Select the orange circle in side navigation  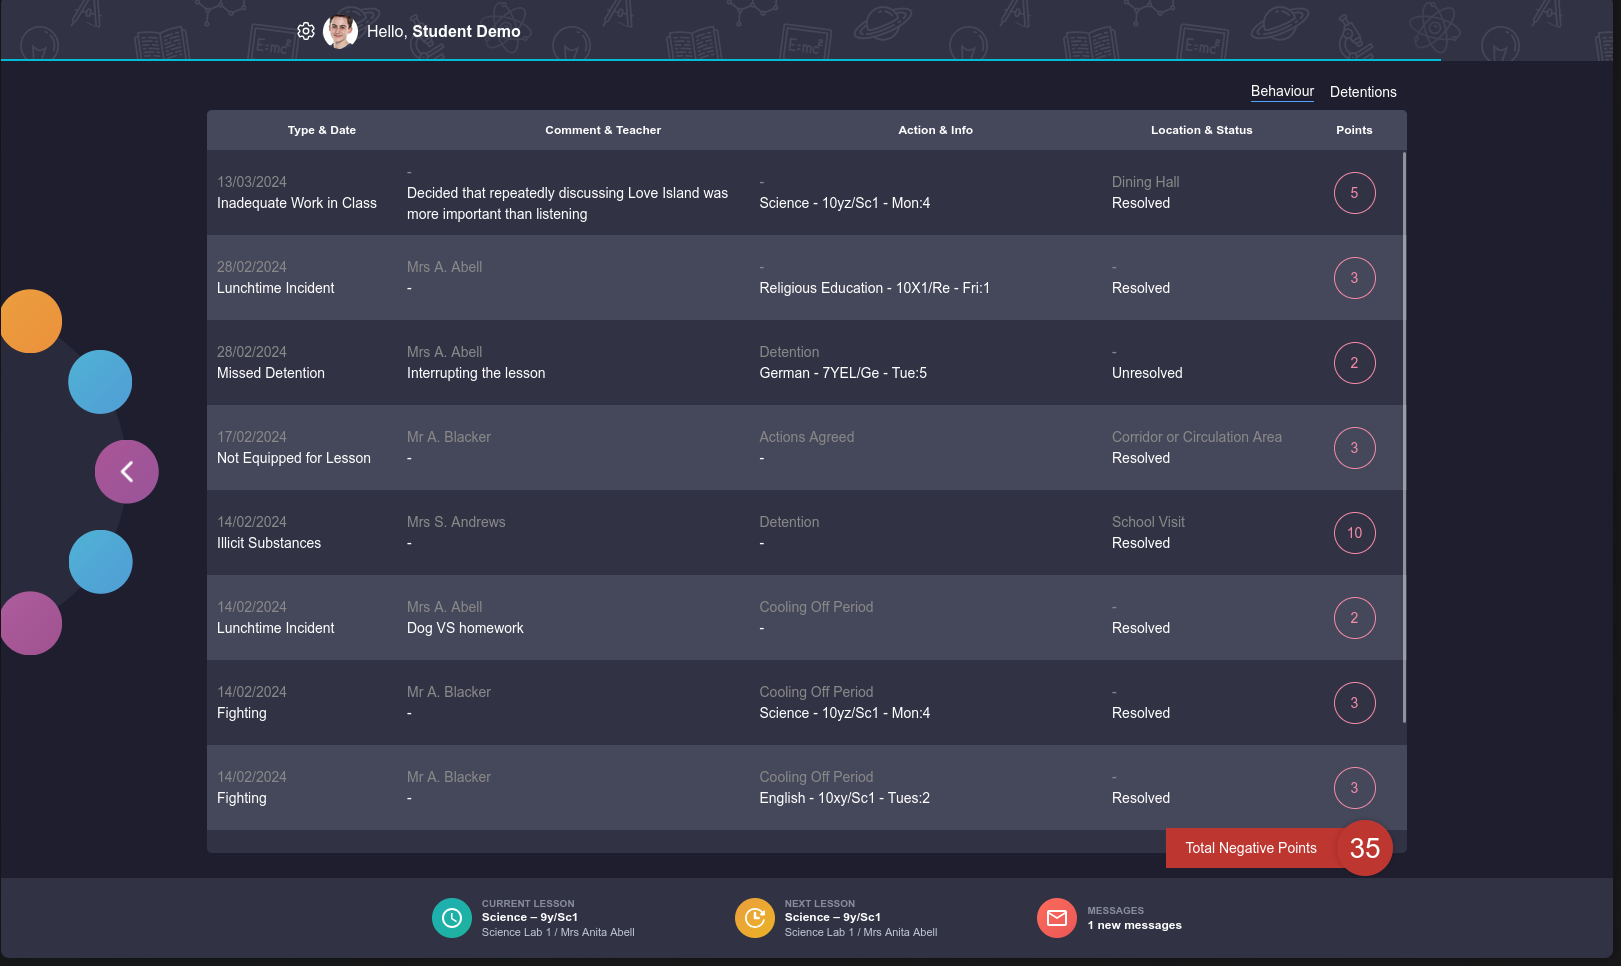[31, 321]
